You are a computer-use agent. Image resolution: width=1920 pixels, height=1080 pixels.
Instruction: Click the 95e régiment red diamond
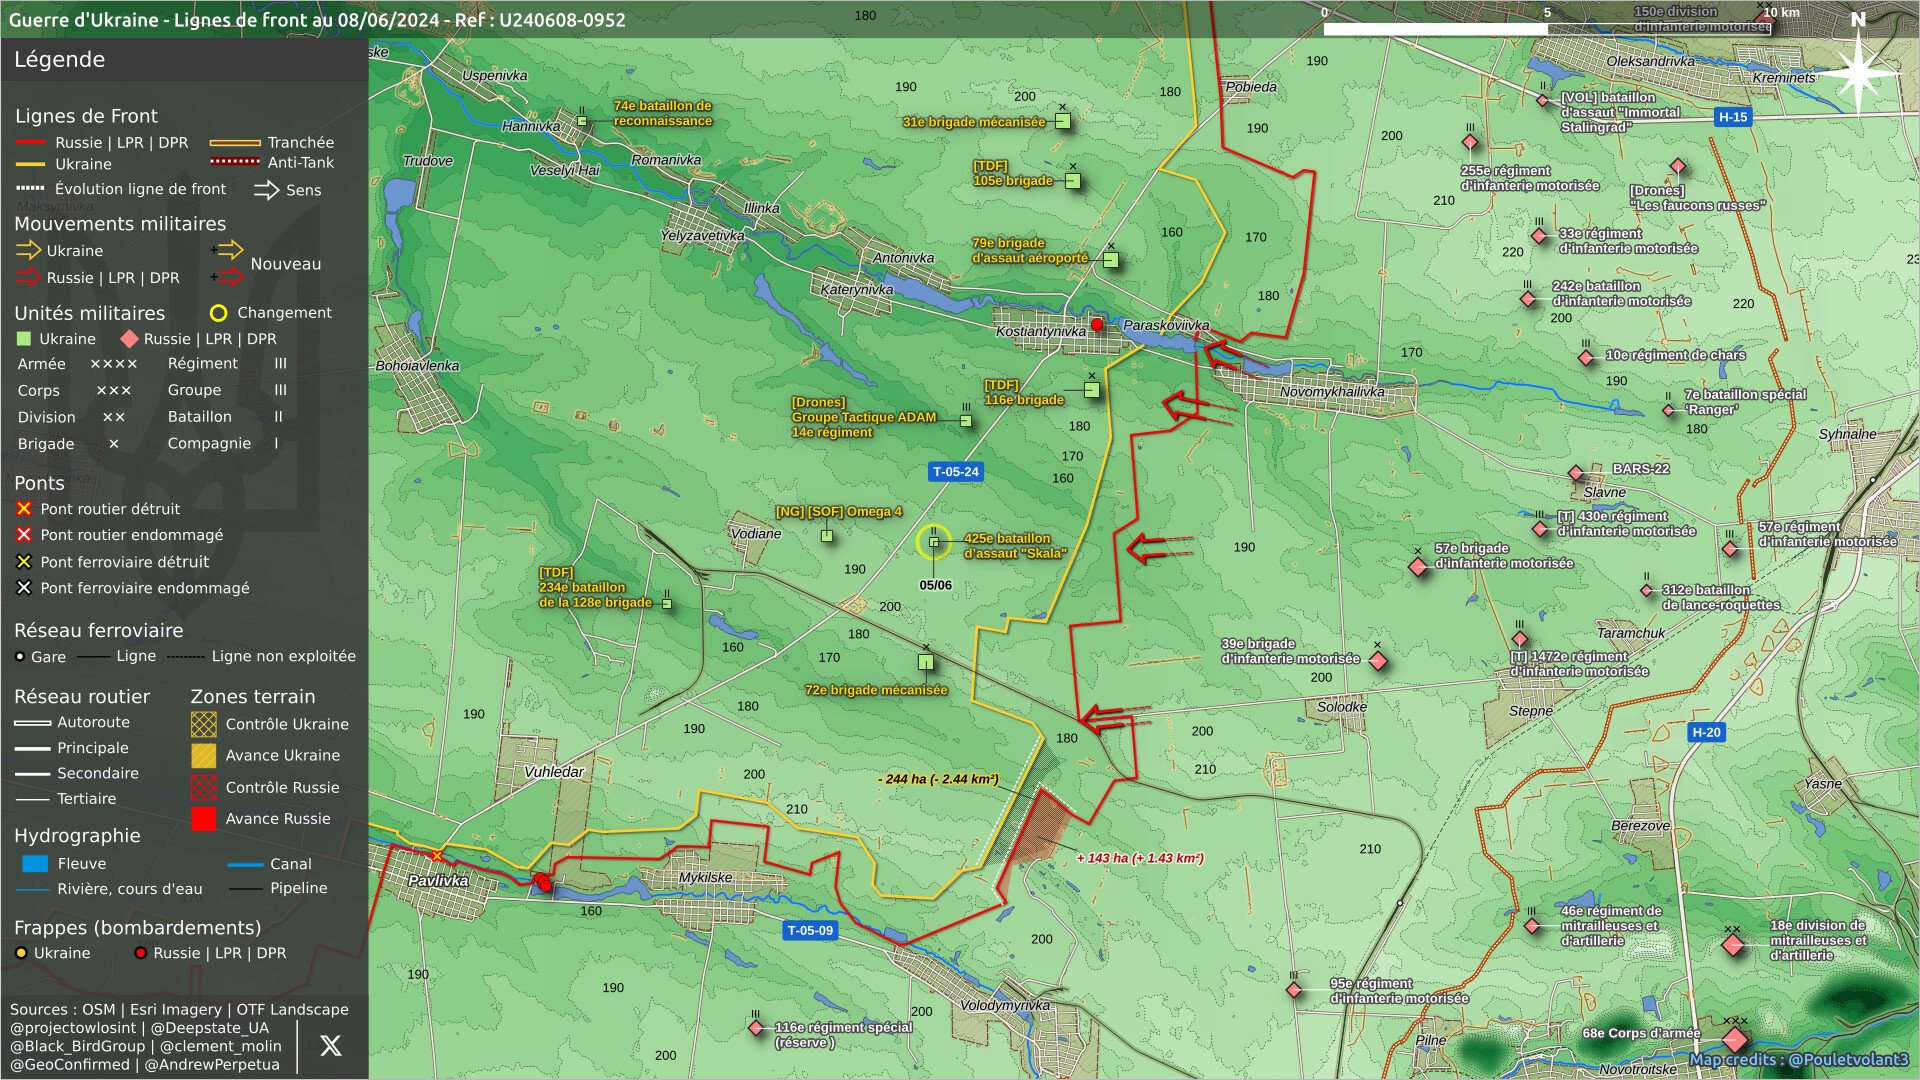click(x=1294, y=990)
